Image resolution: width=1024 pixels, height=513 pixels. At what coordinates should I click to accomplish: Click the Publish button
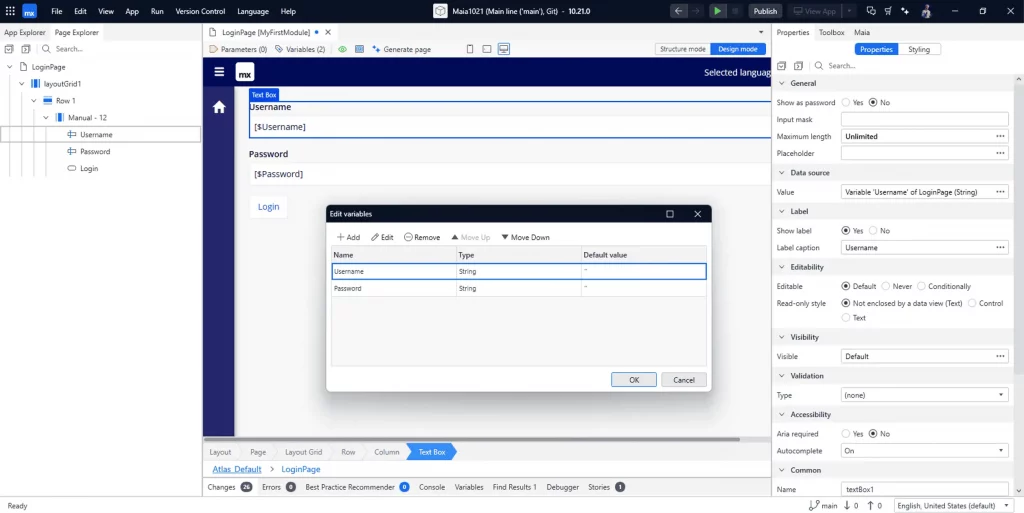pos(765,11)
